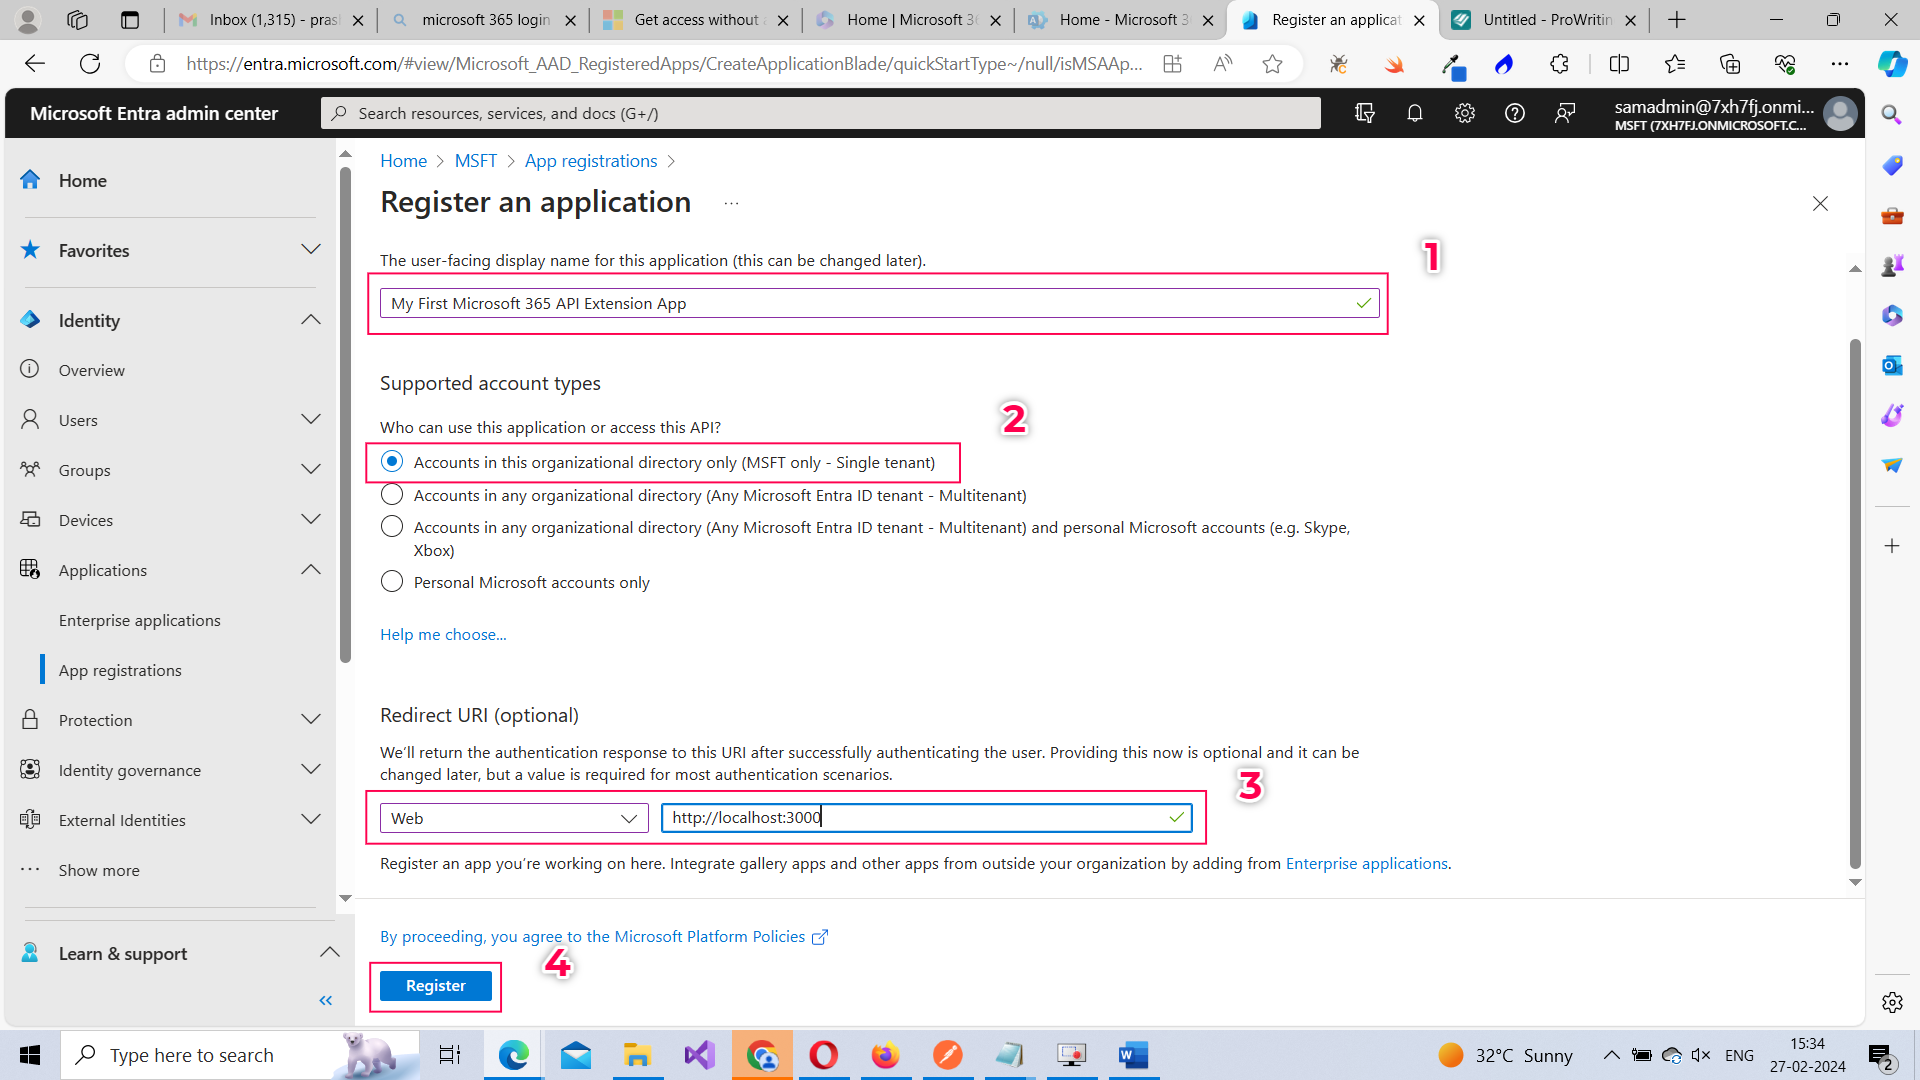Open Visual Studio from the taskbar

pos(700,1054)
